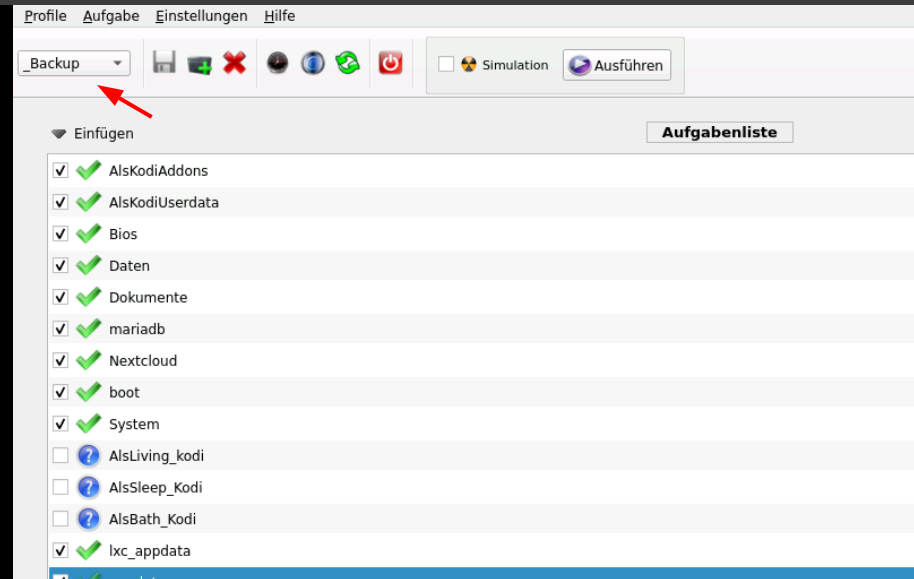Click the green check icon for AlsKodiUserdata
The image size is (914, 579).
point(89,202)
